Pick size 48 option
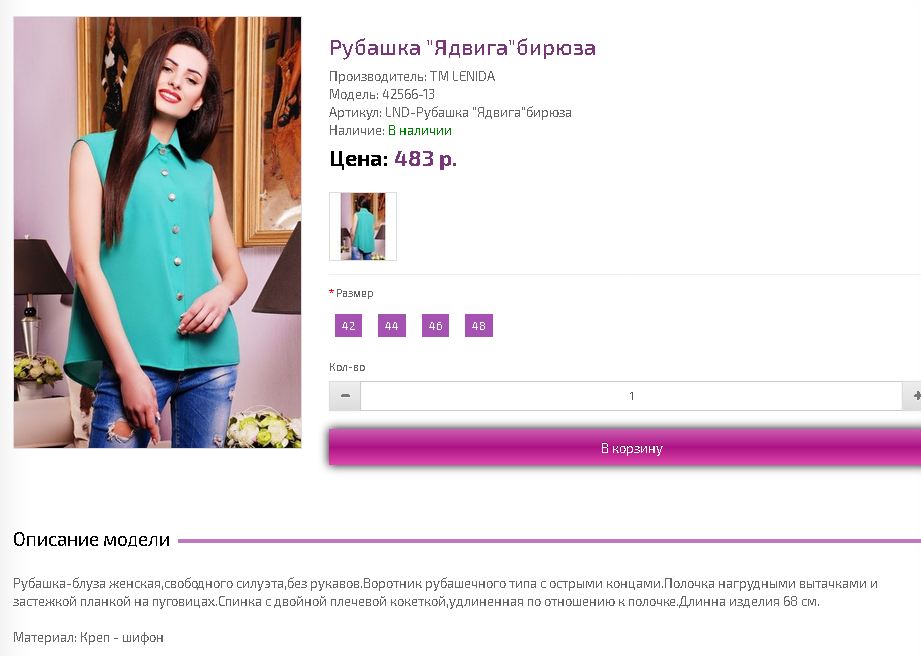Image resolution: width=921 pixels, height=656 pixels. pos(479,326)
